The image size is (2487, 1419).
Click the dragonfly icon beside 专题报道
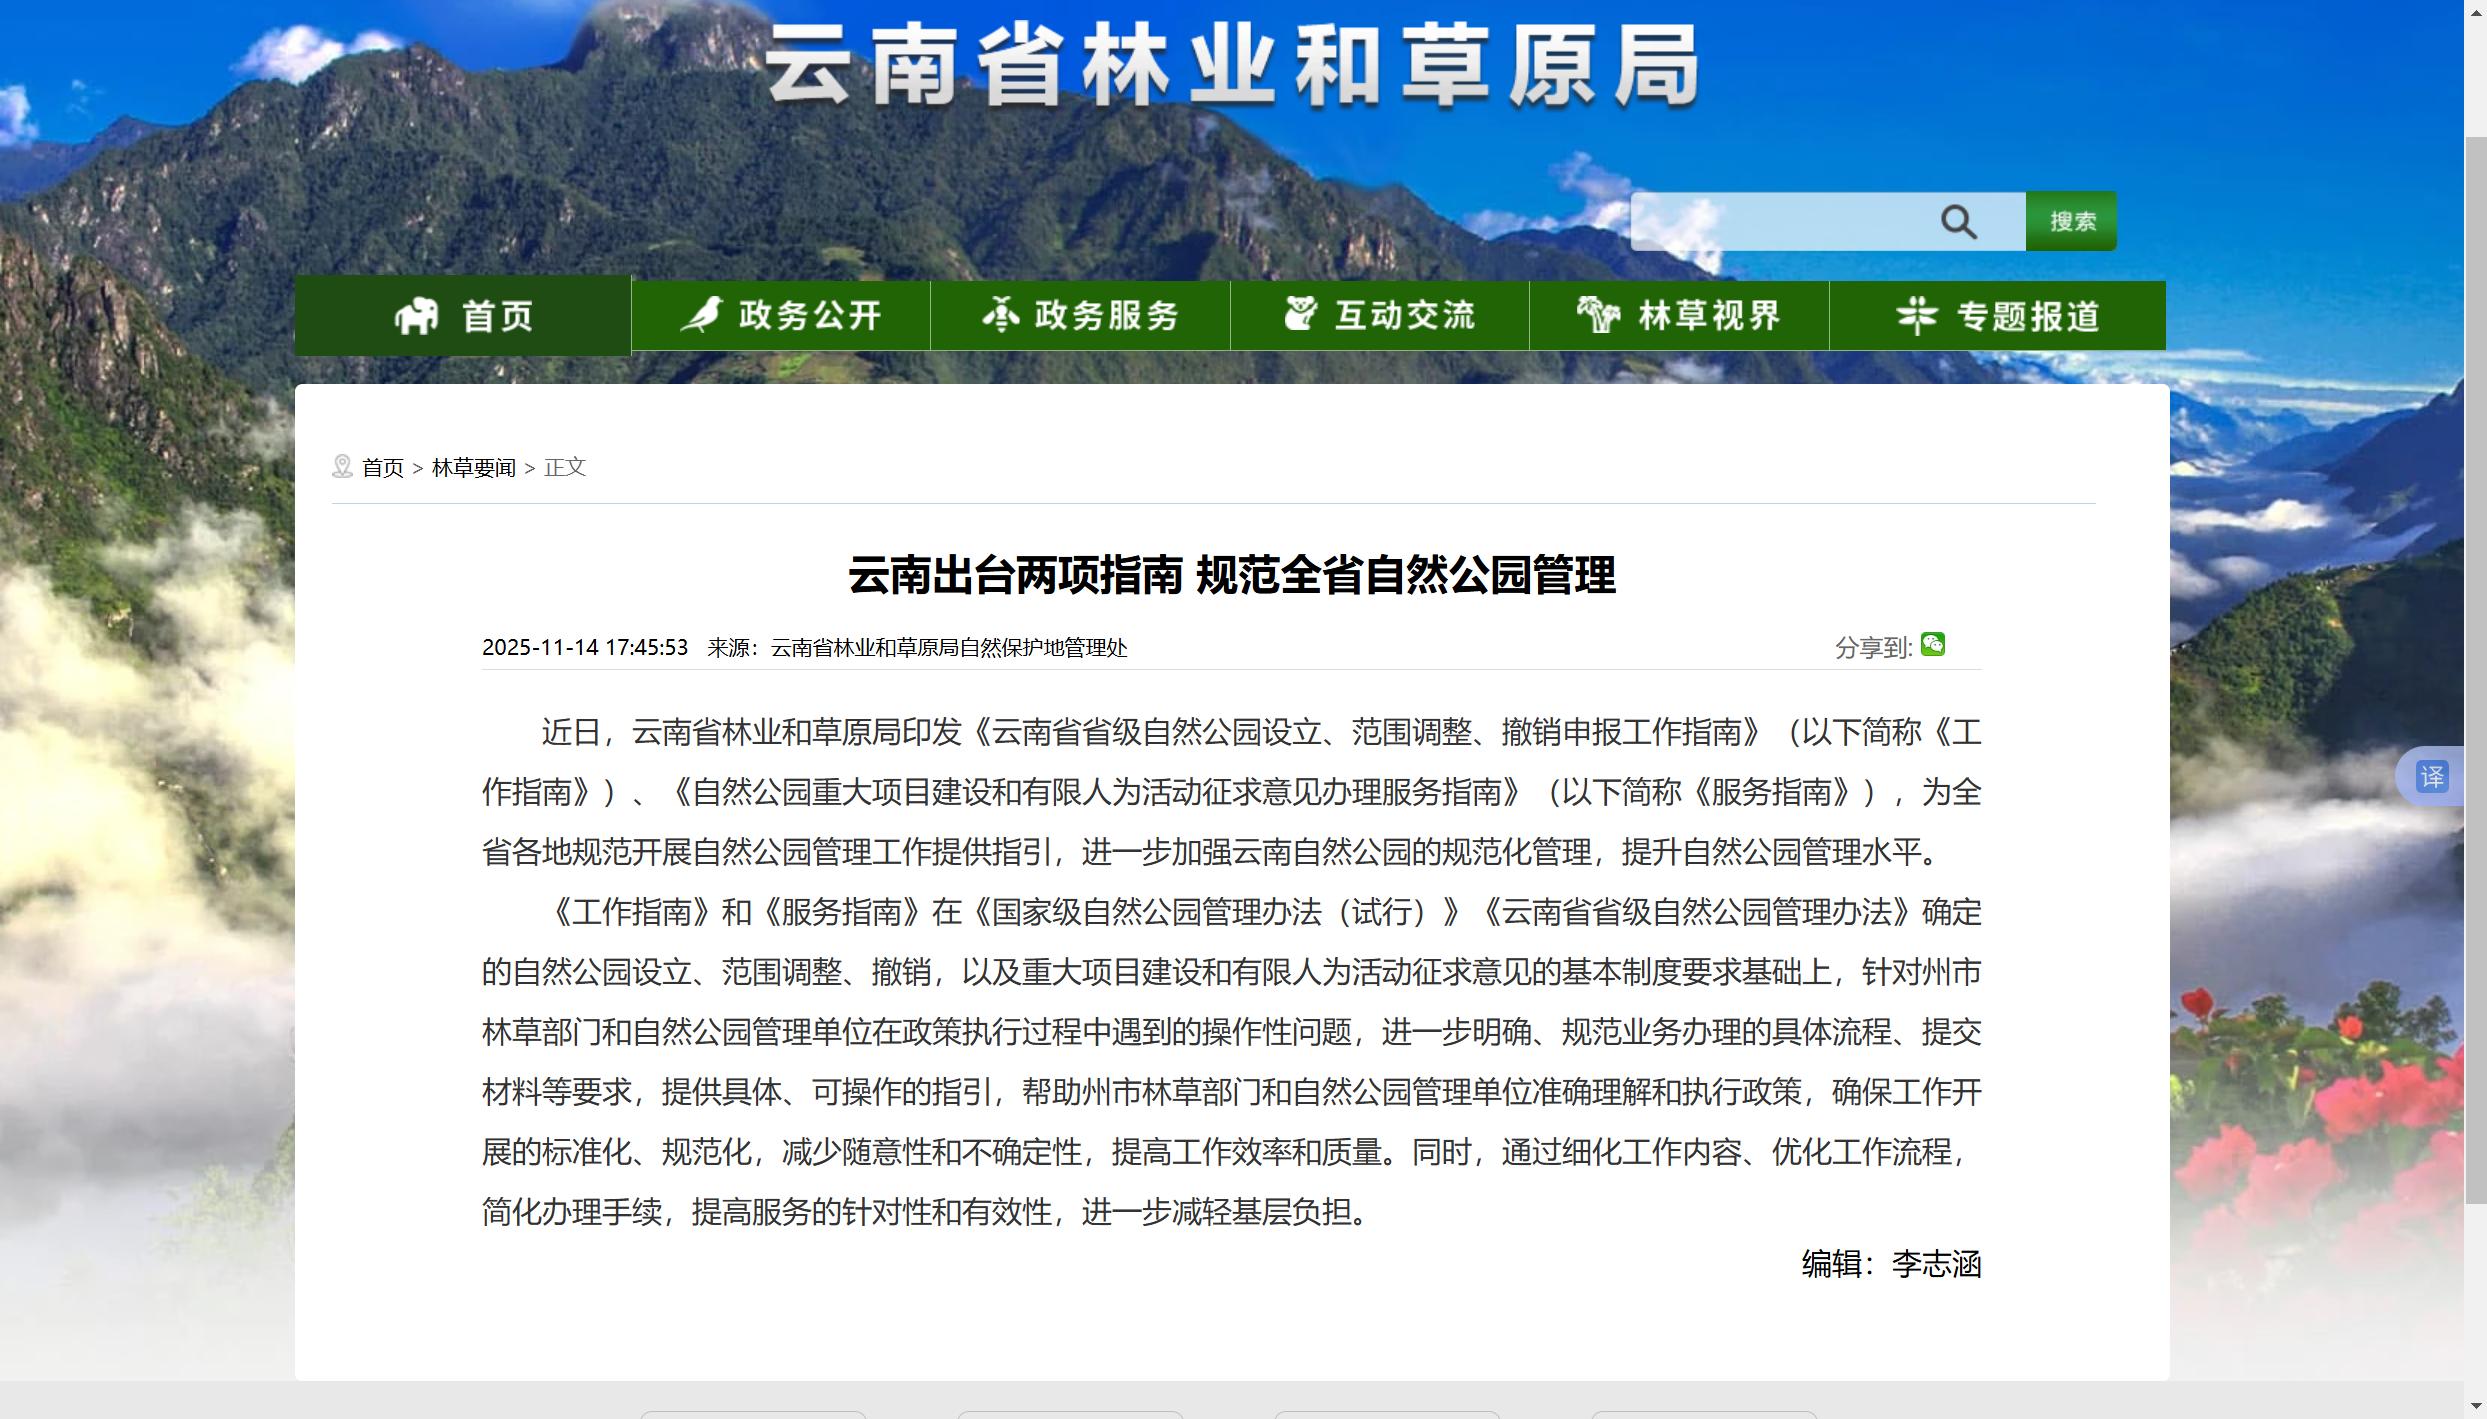tap(1916, 316)
